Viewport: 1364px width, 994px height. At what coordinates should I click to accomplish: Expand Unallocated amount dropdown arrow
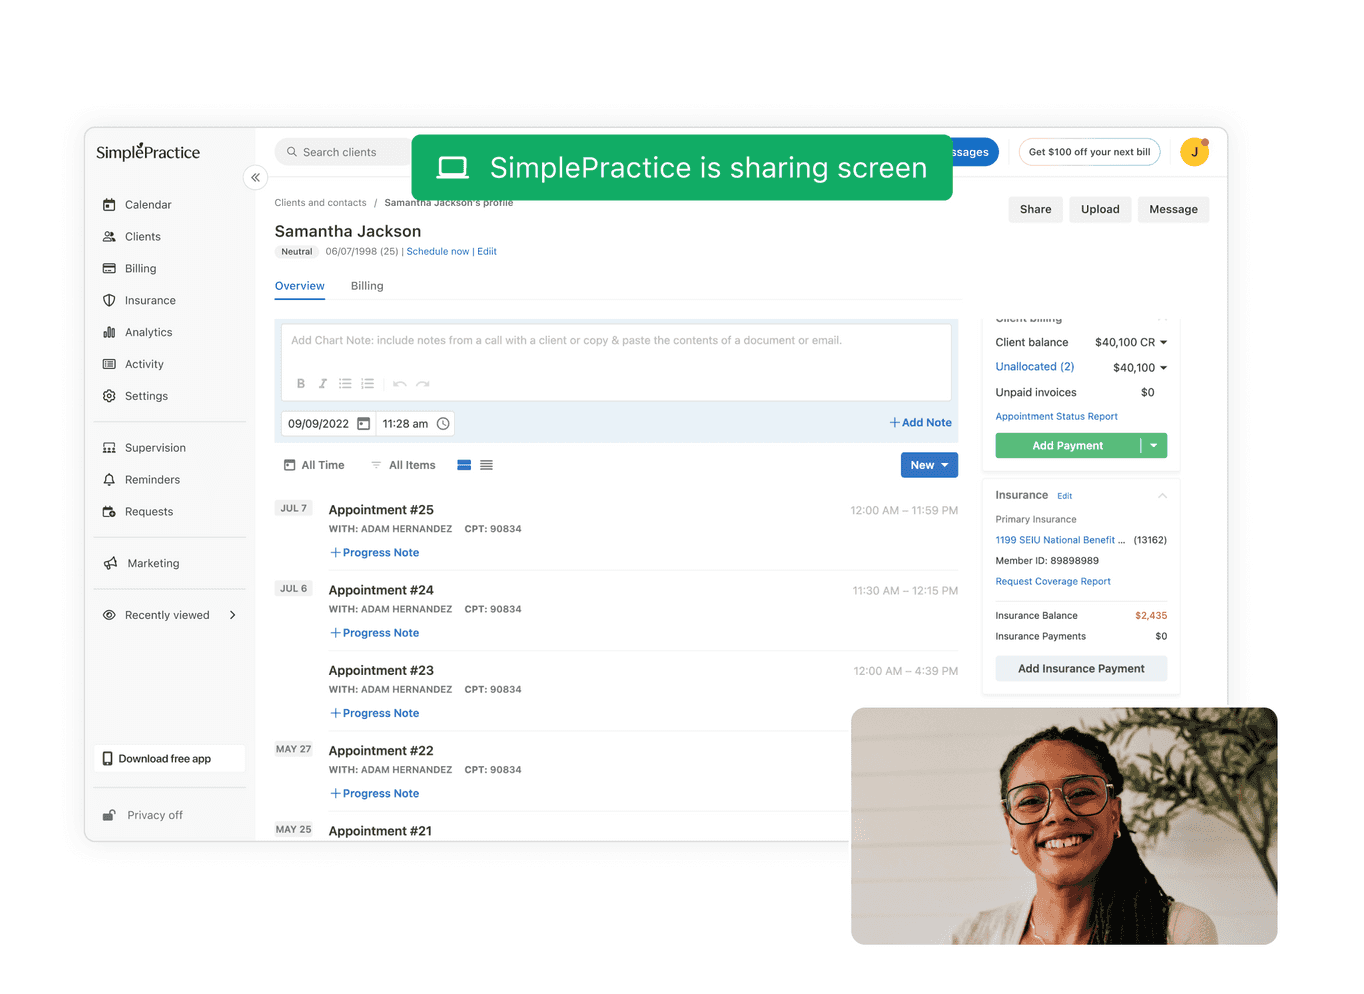tap(1163, 368)
